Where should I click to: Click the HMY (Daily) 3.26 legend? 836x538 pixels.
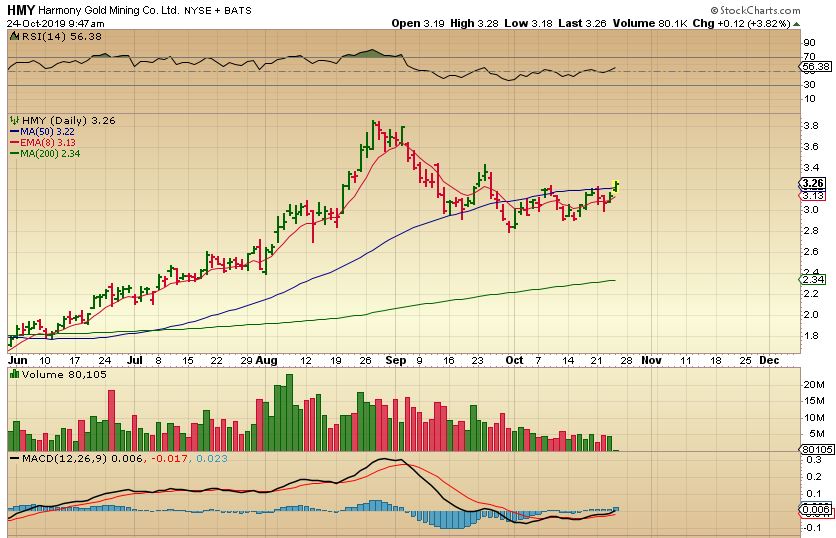[x=69, y=121]
